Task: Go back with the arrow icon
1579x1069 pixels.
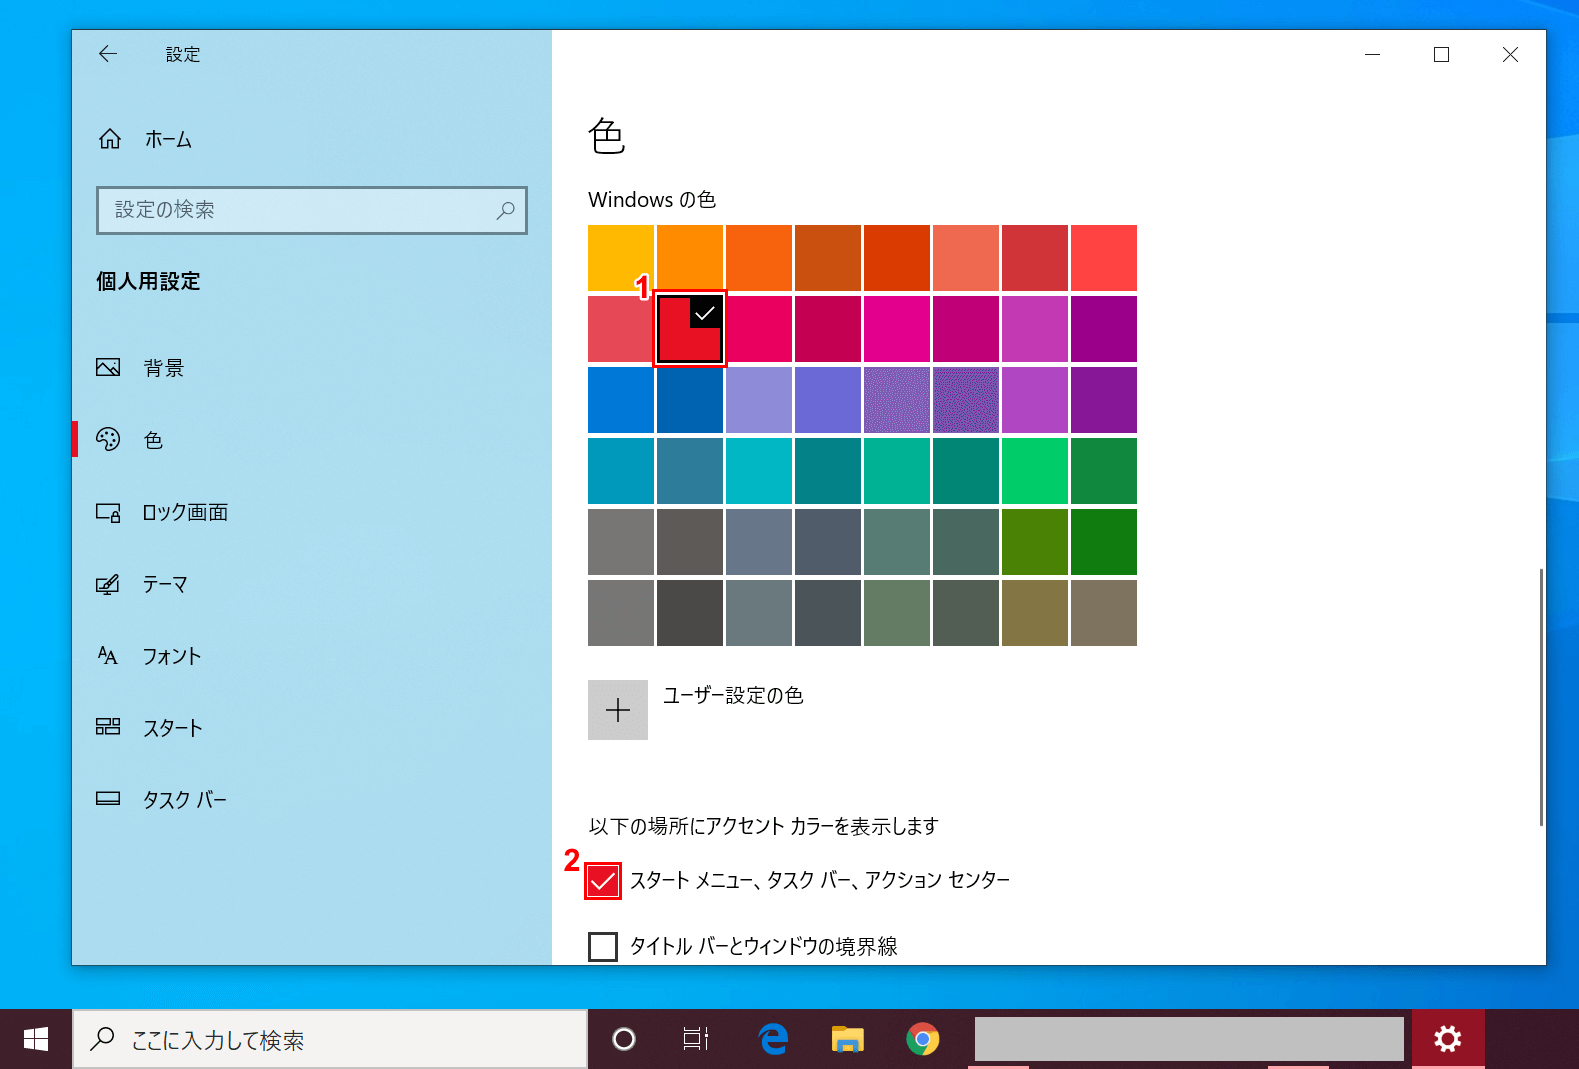Action: 108,54
